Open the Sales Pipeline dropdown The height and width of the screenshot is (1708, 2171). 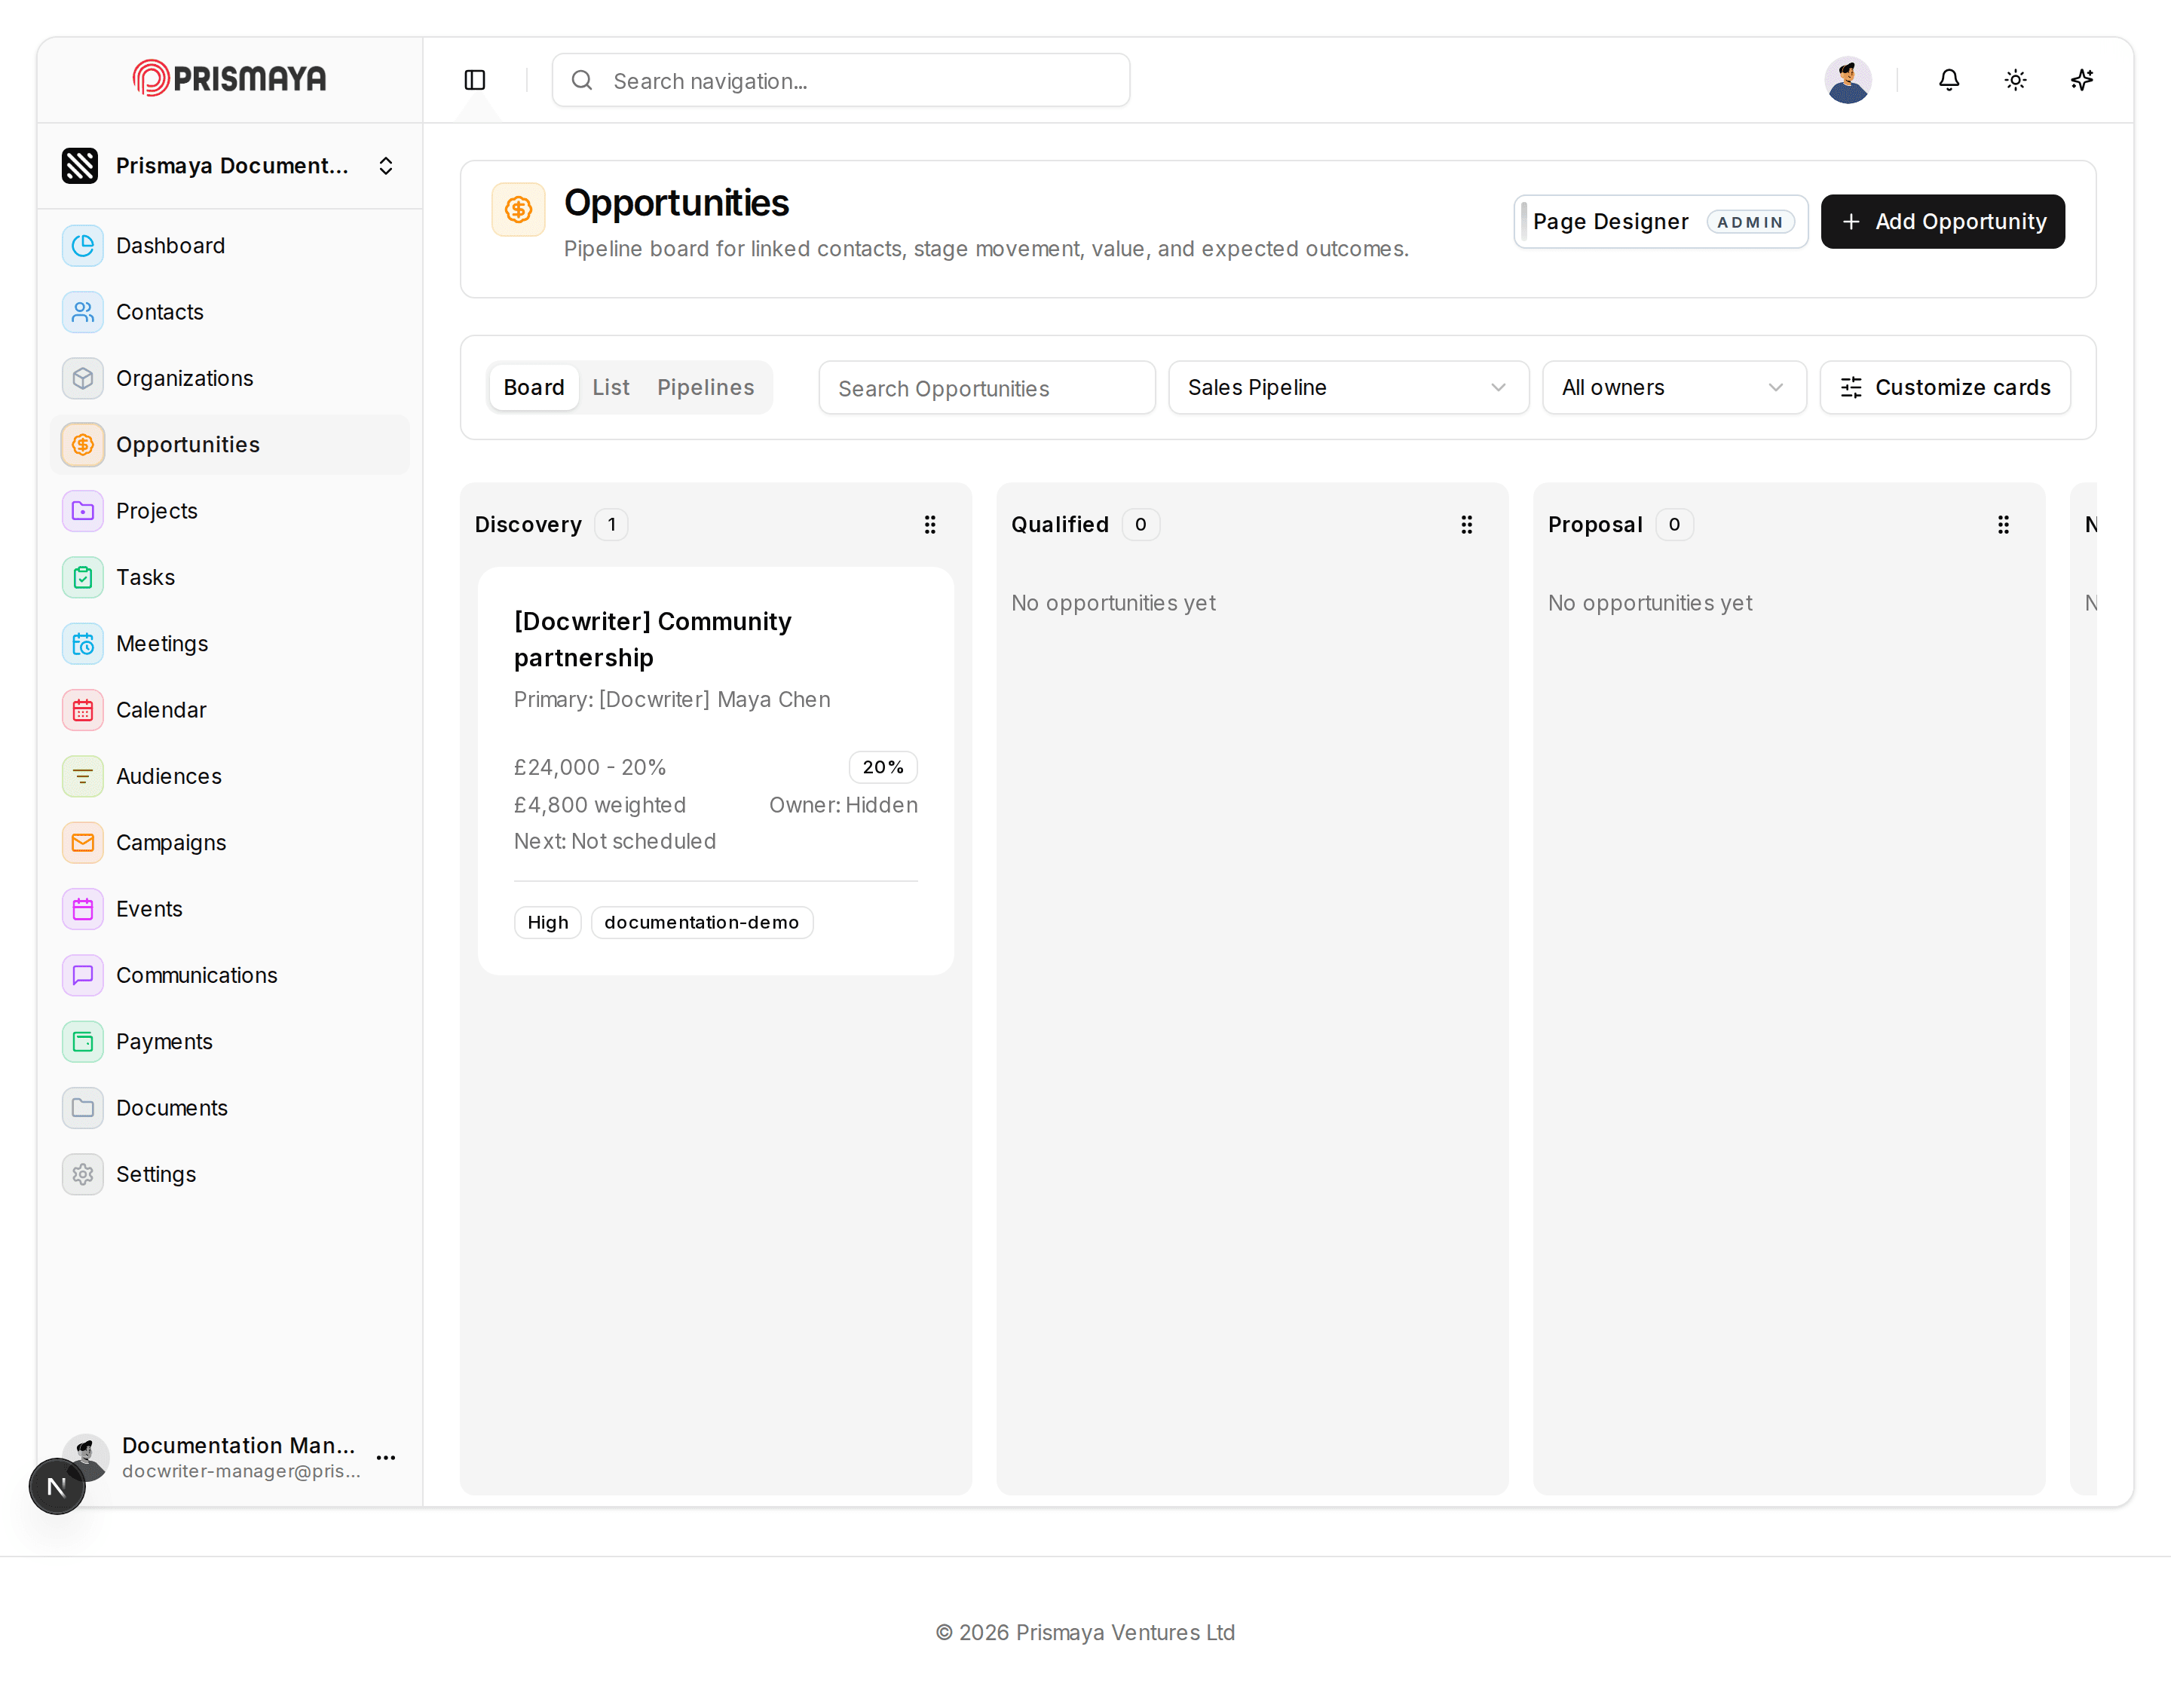click(x=1348, y=388)
